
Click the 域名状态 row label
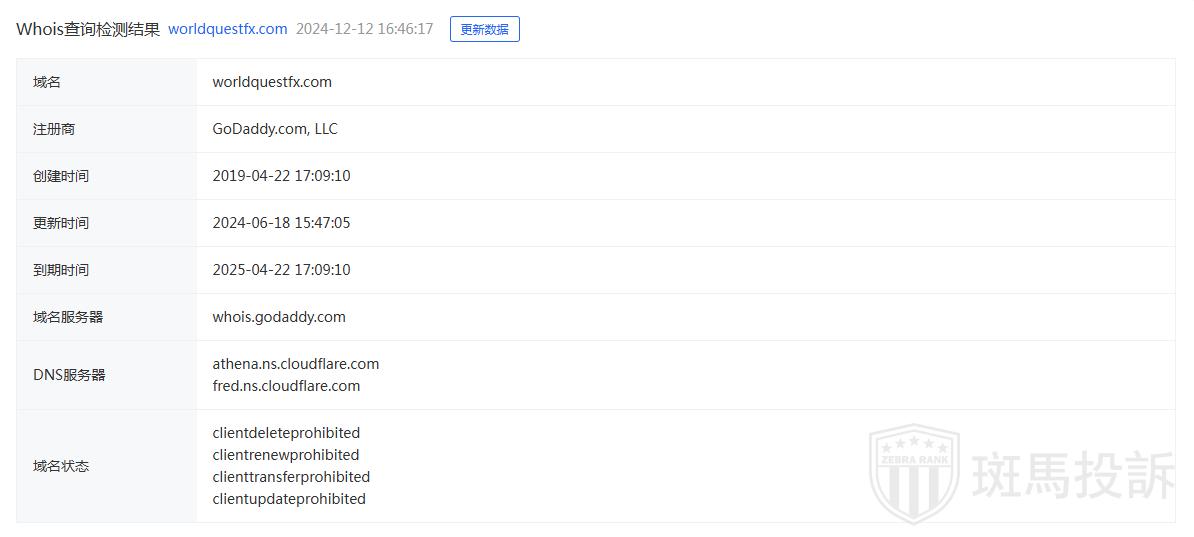[x=61, y=466]
